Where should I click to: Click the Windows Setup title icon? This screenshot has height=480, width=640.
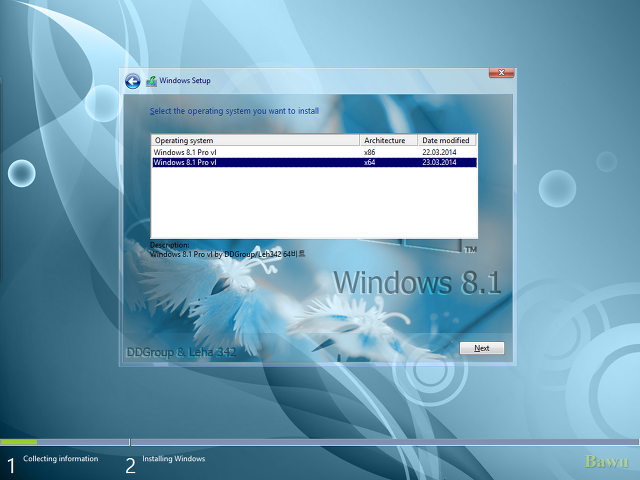tap(151, 81)
